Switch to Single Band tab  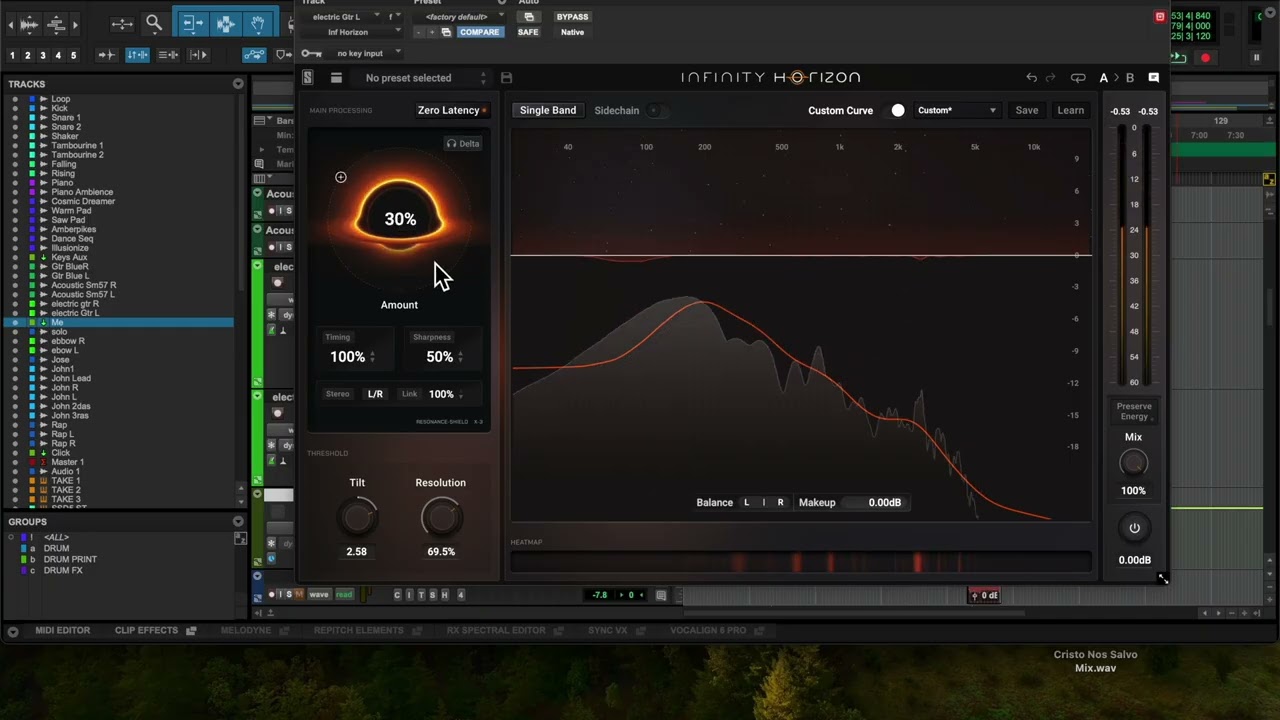[547, 110]
